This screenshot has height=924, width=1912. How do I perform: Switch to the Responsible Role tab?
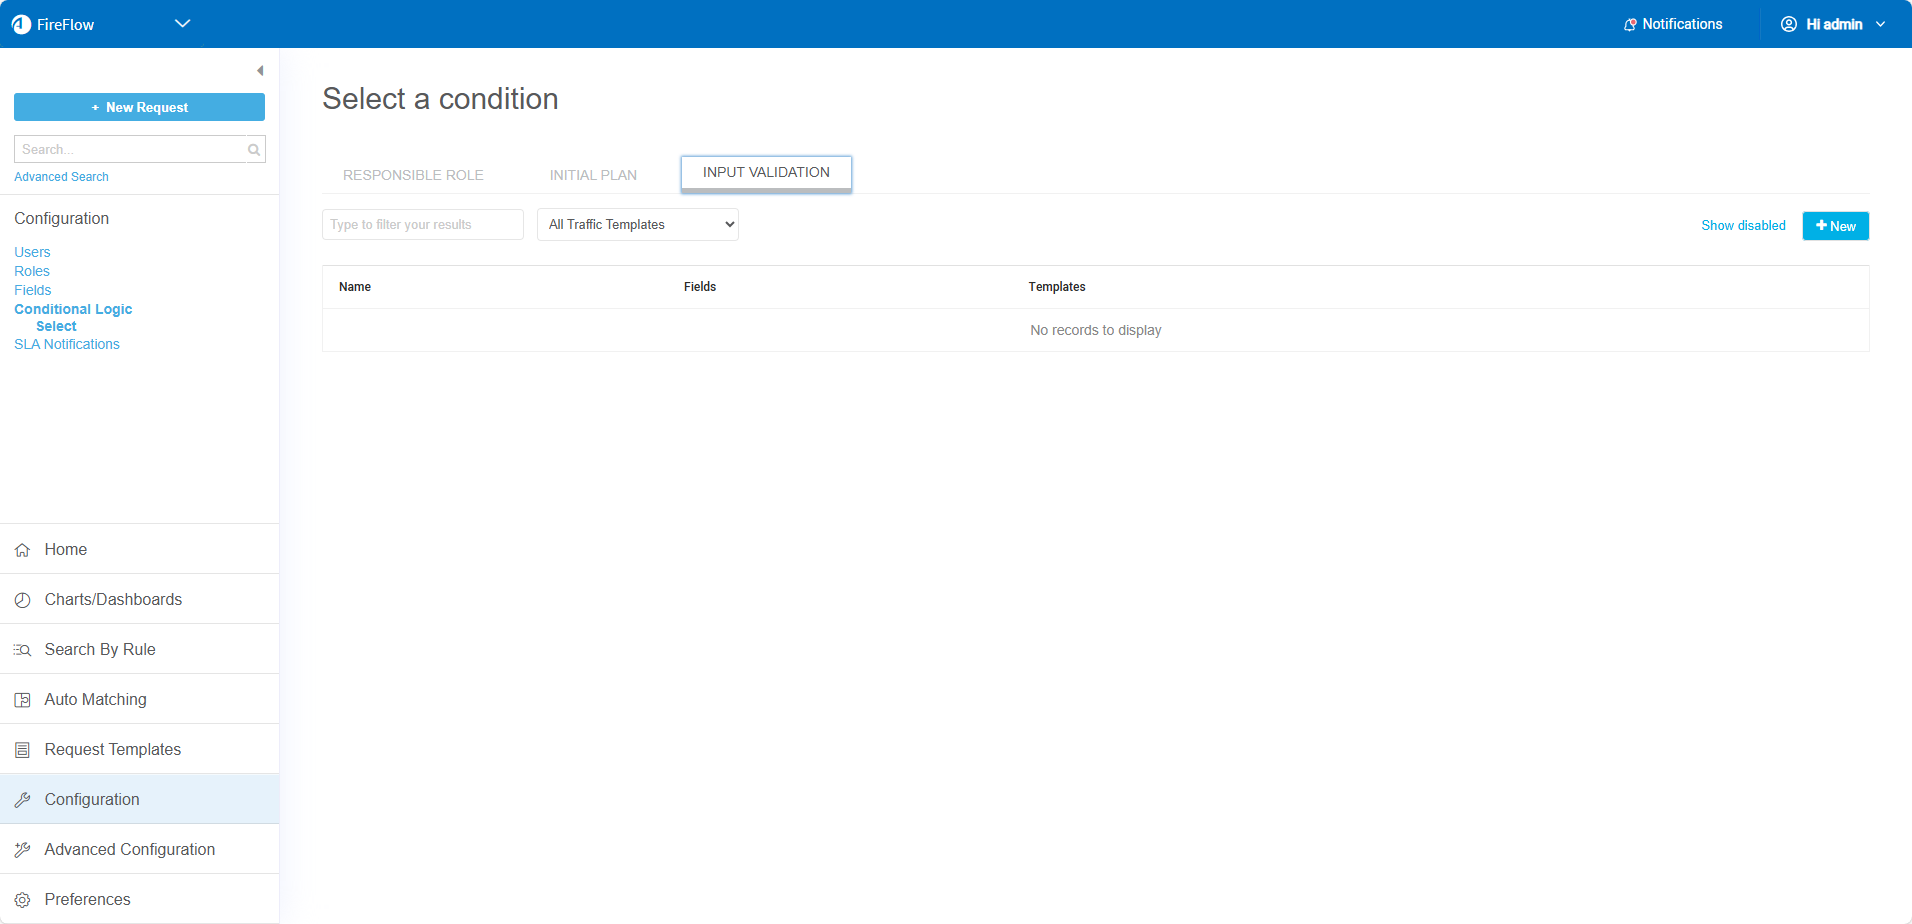point(413,175)
